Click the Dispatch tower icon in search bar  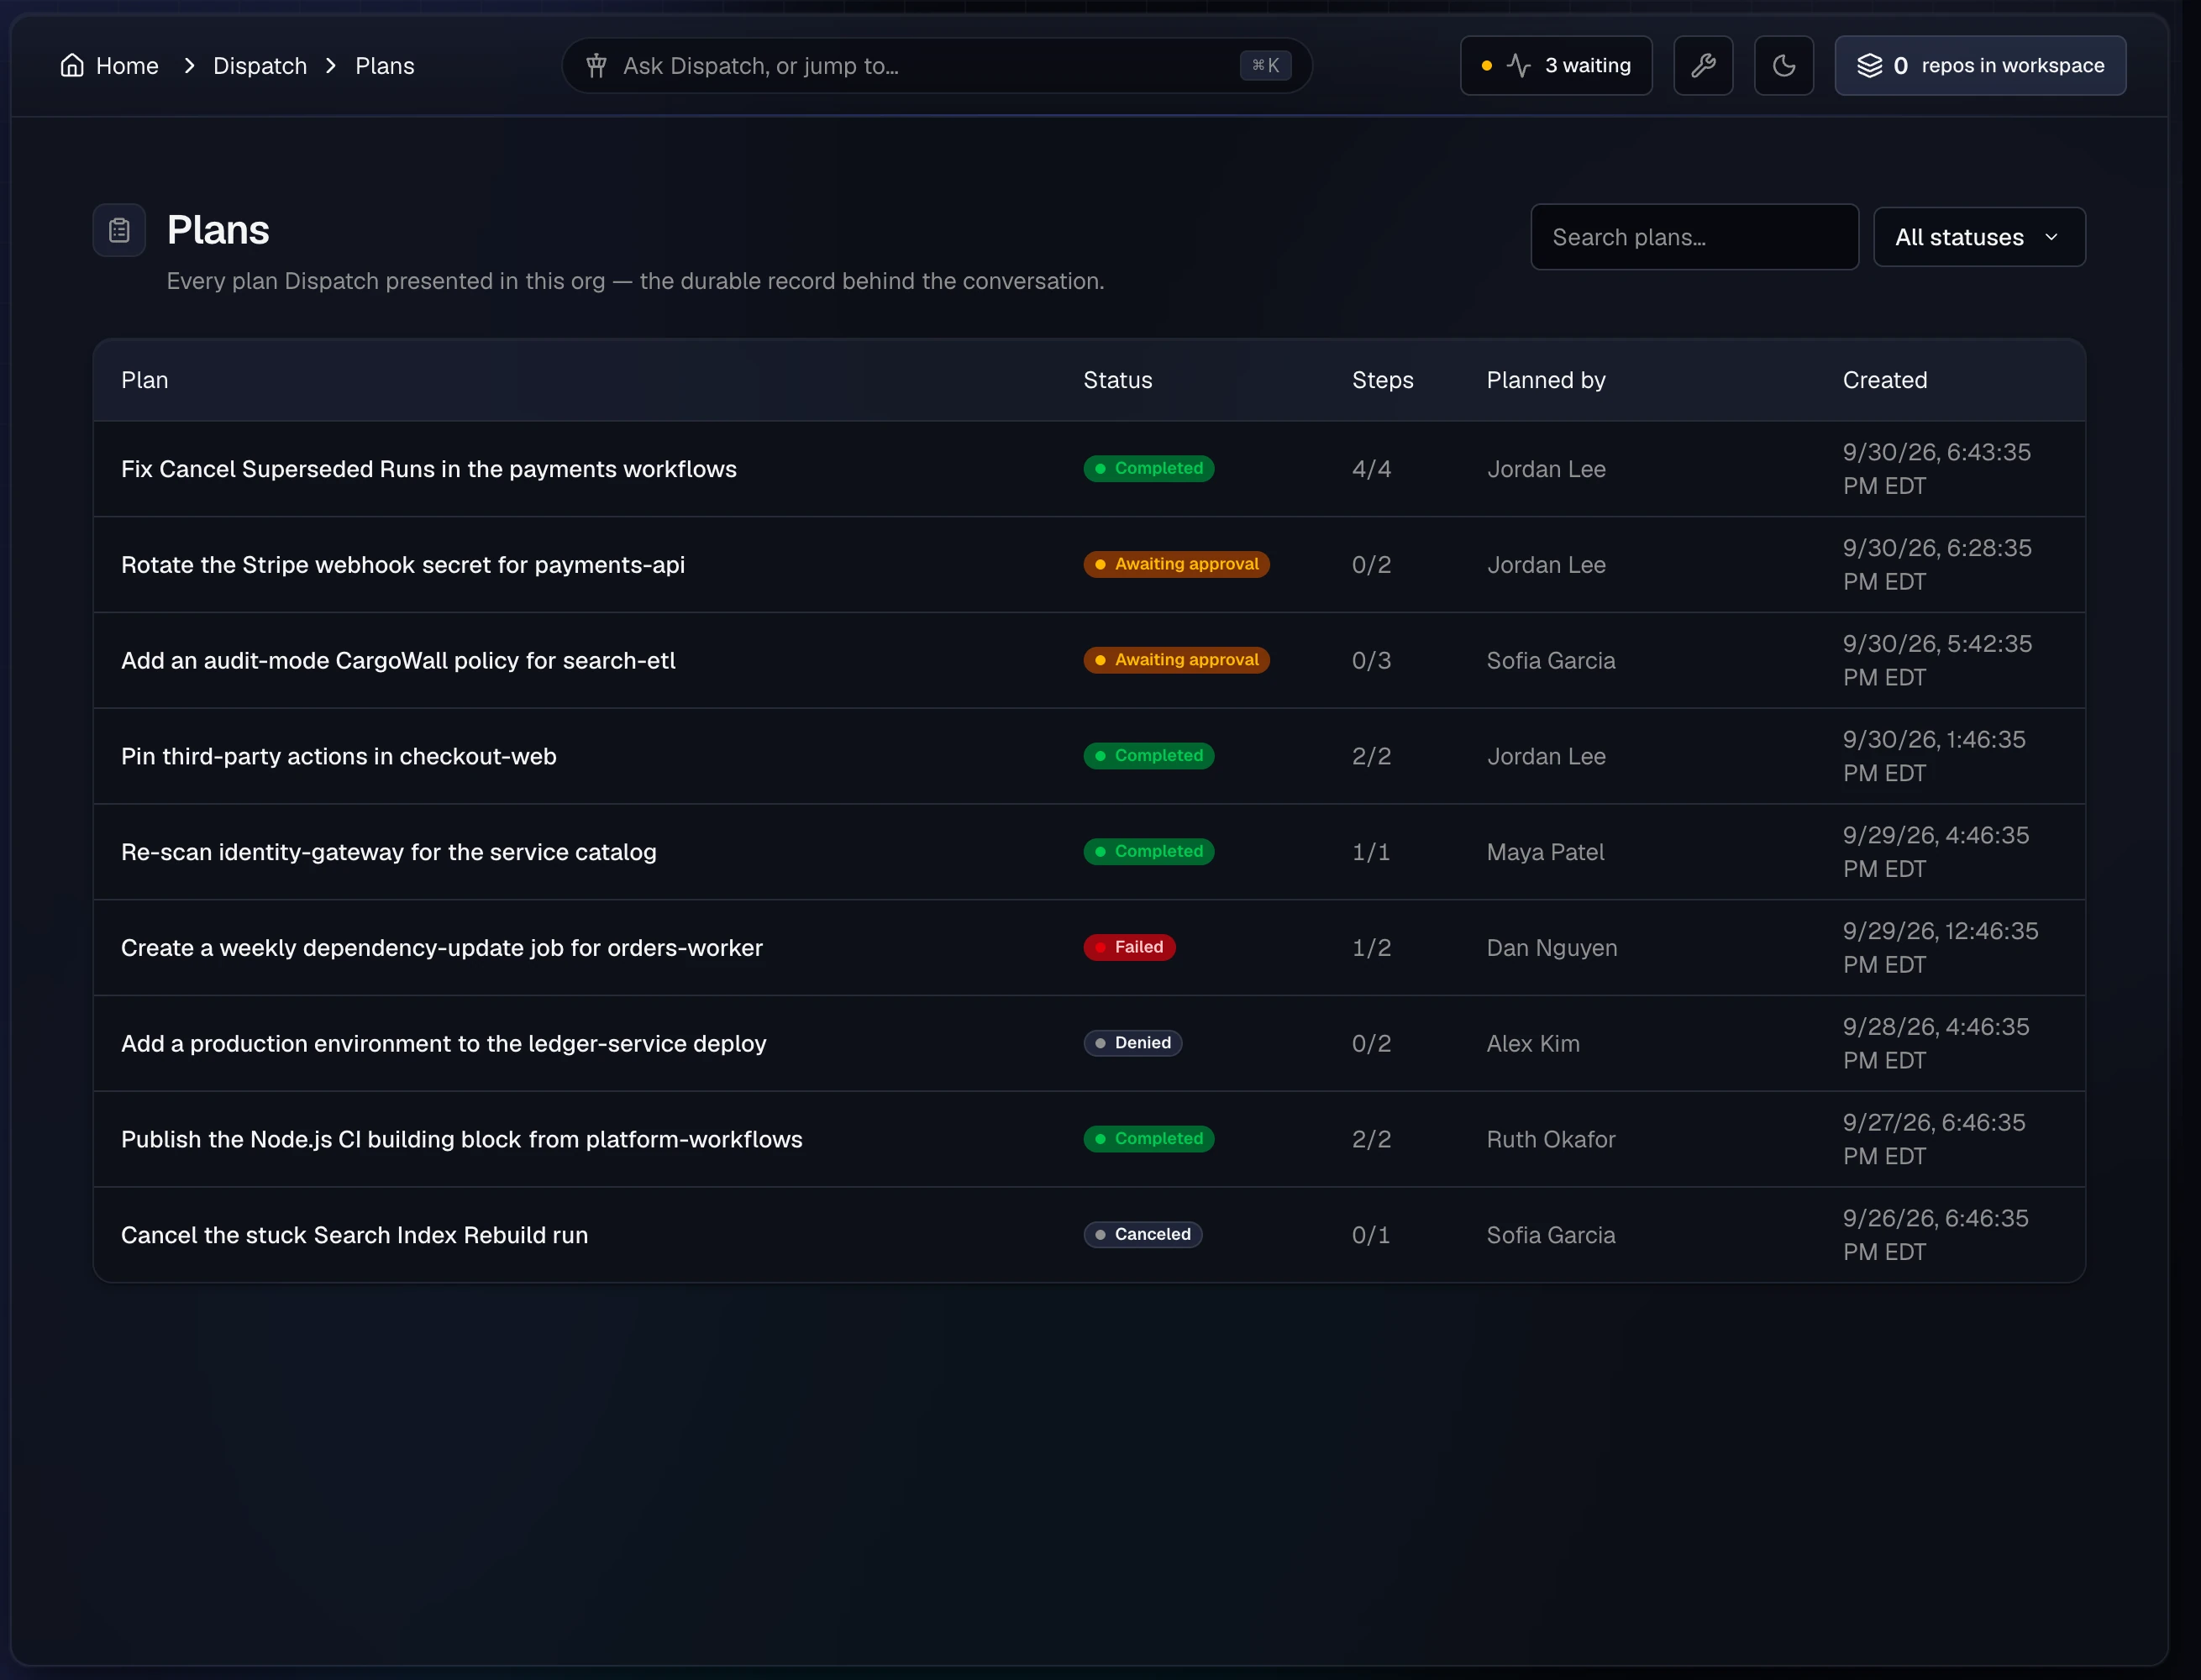pos(596,66)
